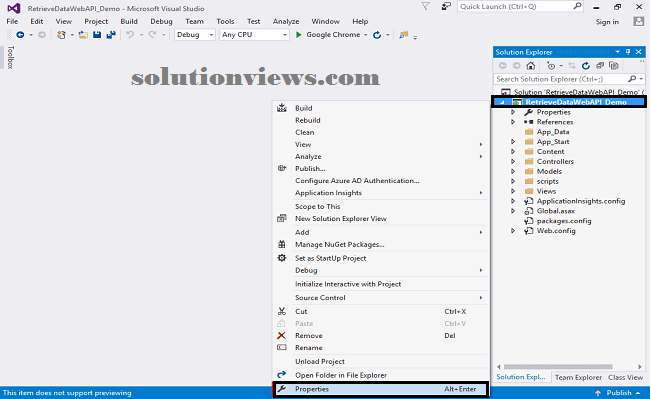
Task: Expand the Controllers folder node
Action: pos(513,162)
